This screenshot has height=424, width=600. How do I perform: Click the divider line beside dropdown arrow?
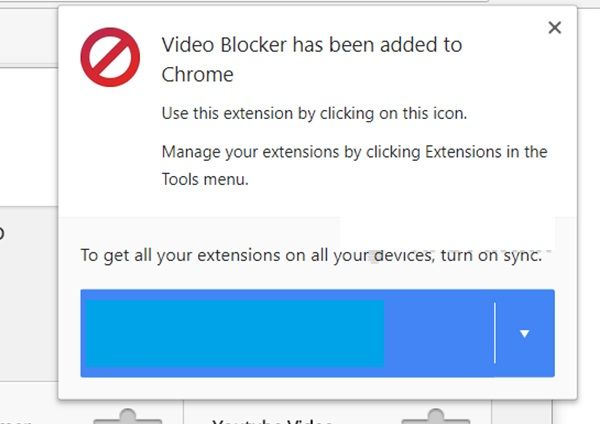(x=495, y=333)
